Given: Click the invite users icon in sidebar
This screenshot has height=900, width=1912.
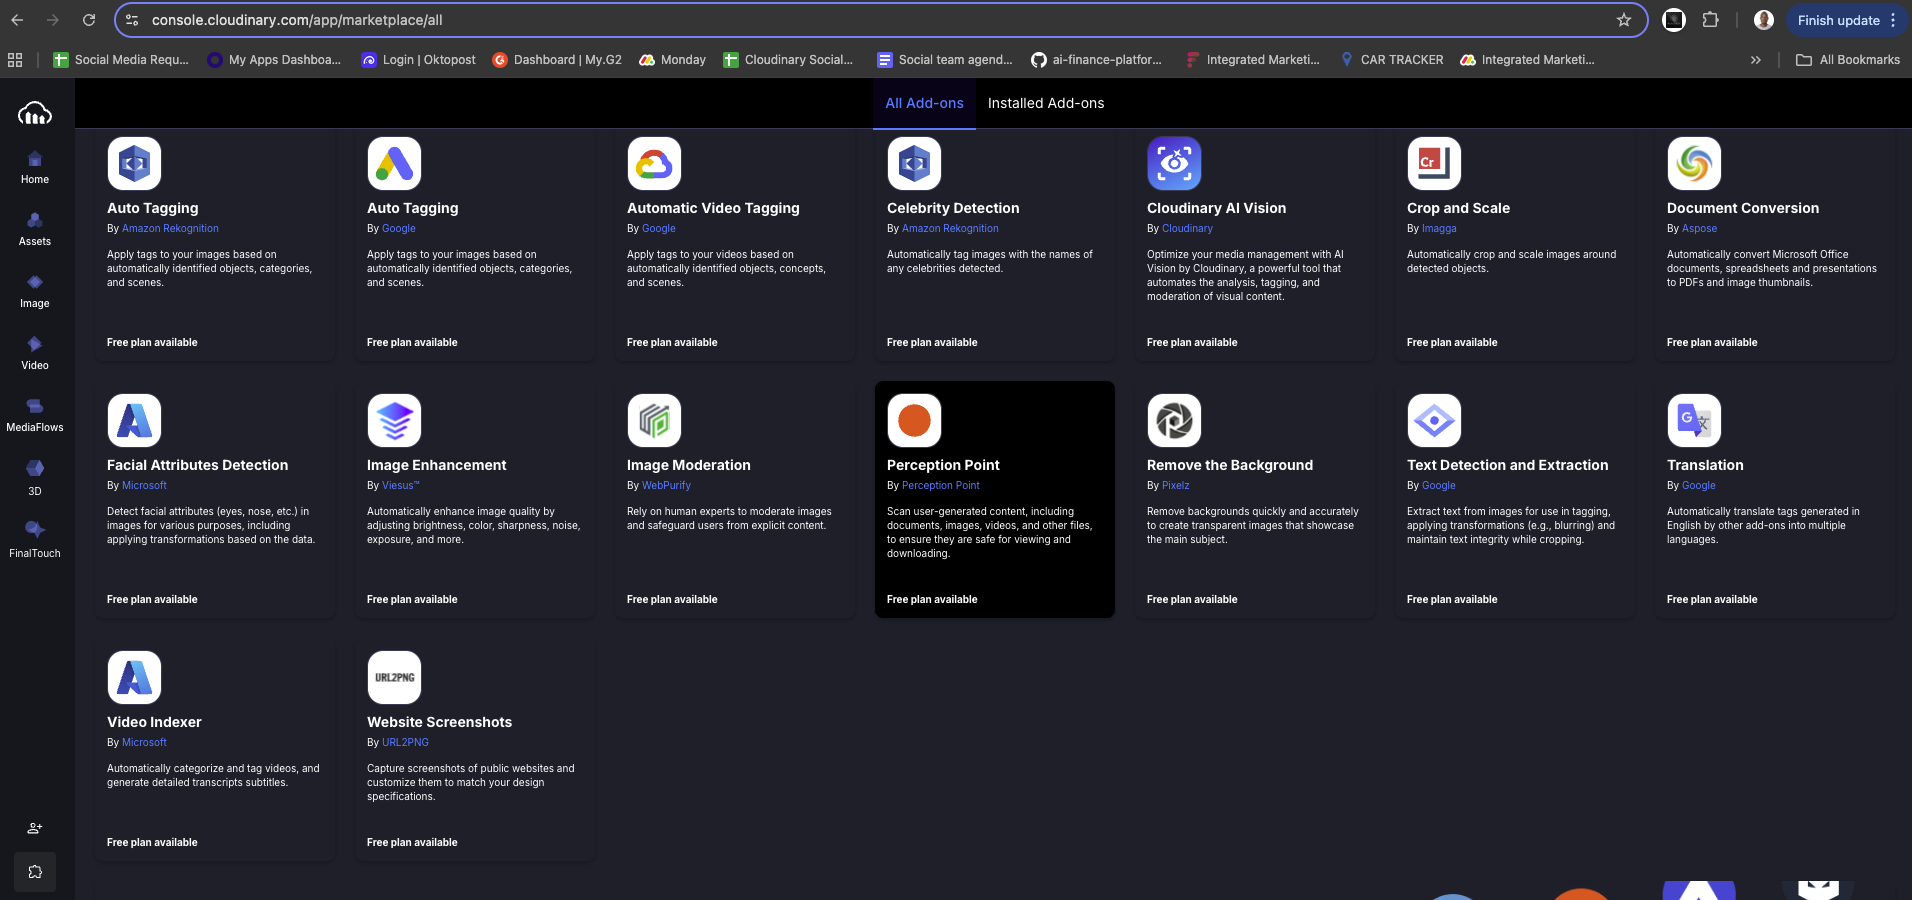Looking at the screenshot, I should 35,828.
